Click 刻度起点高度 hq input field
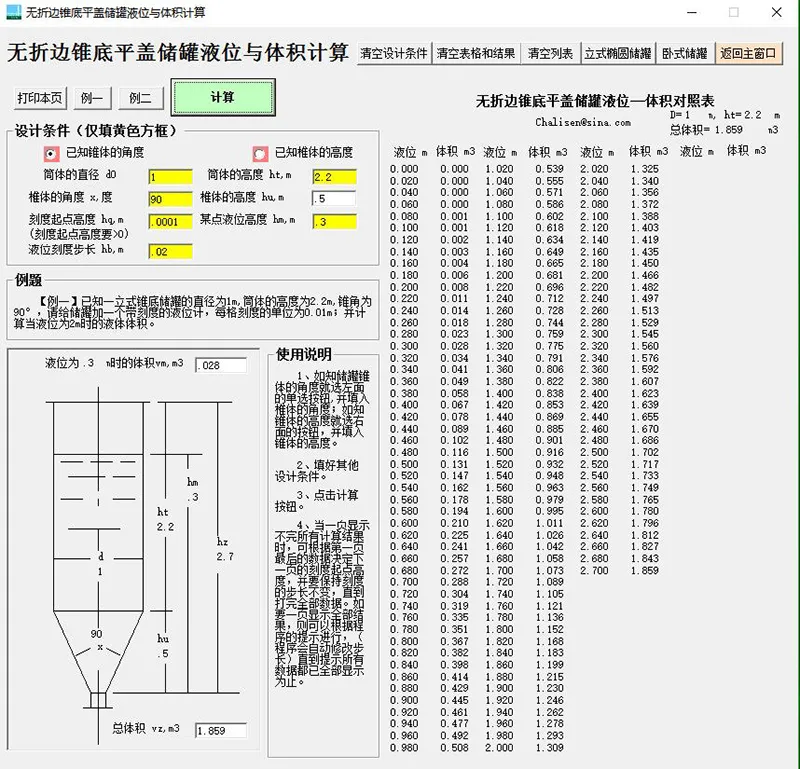Viewport: 800px width, 769px height. pos(170,221)
